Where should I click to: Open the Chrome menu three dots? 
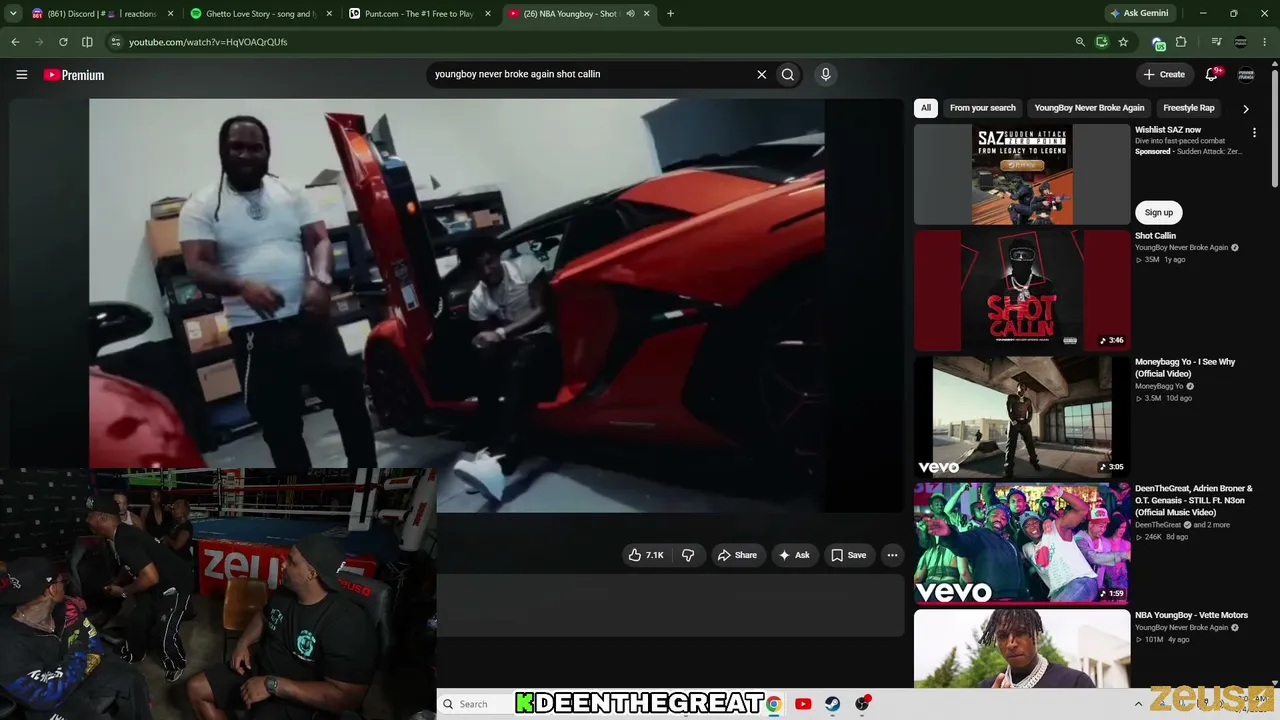pos(1266,42)
